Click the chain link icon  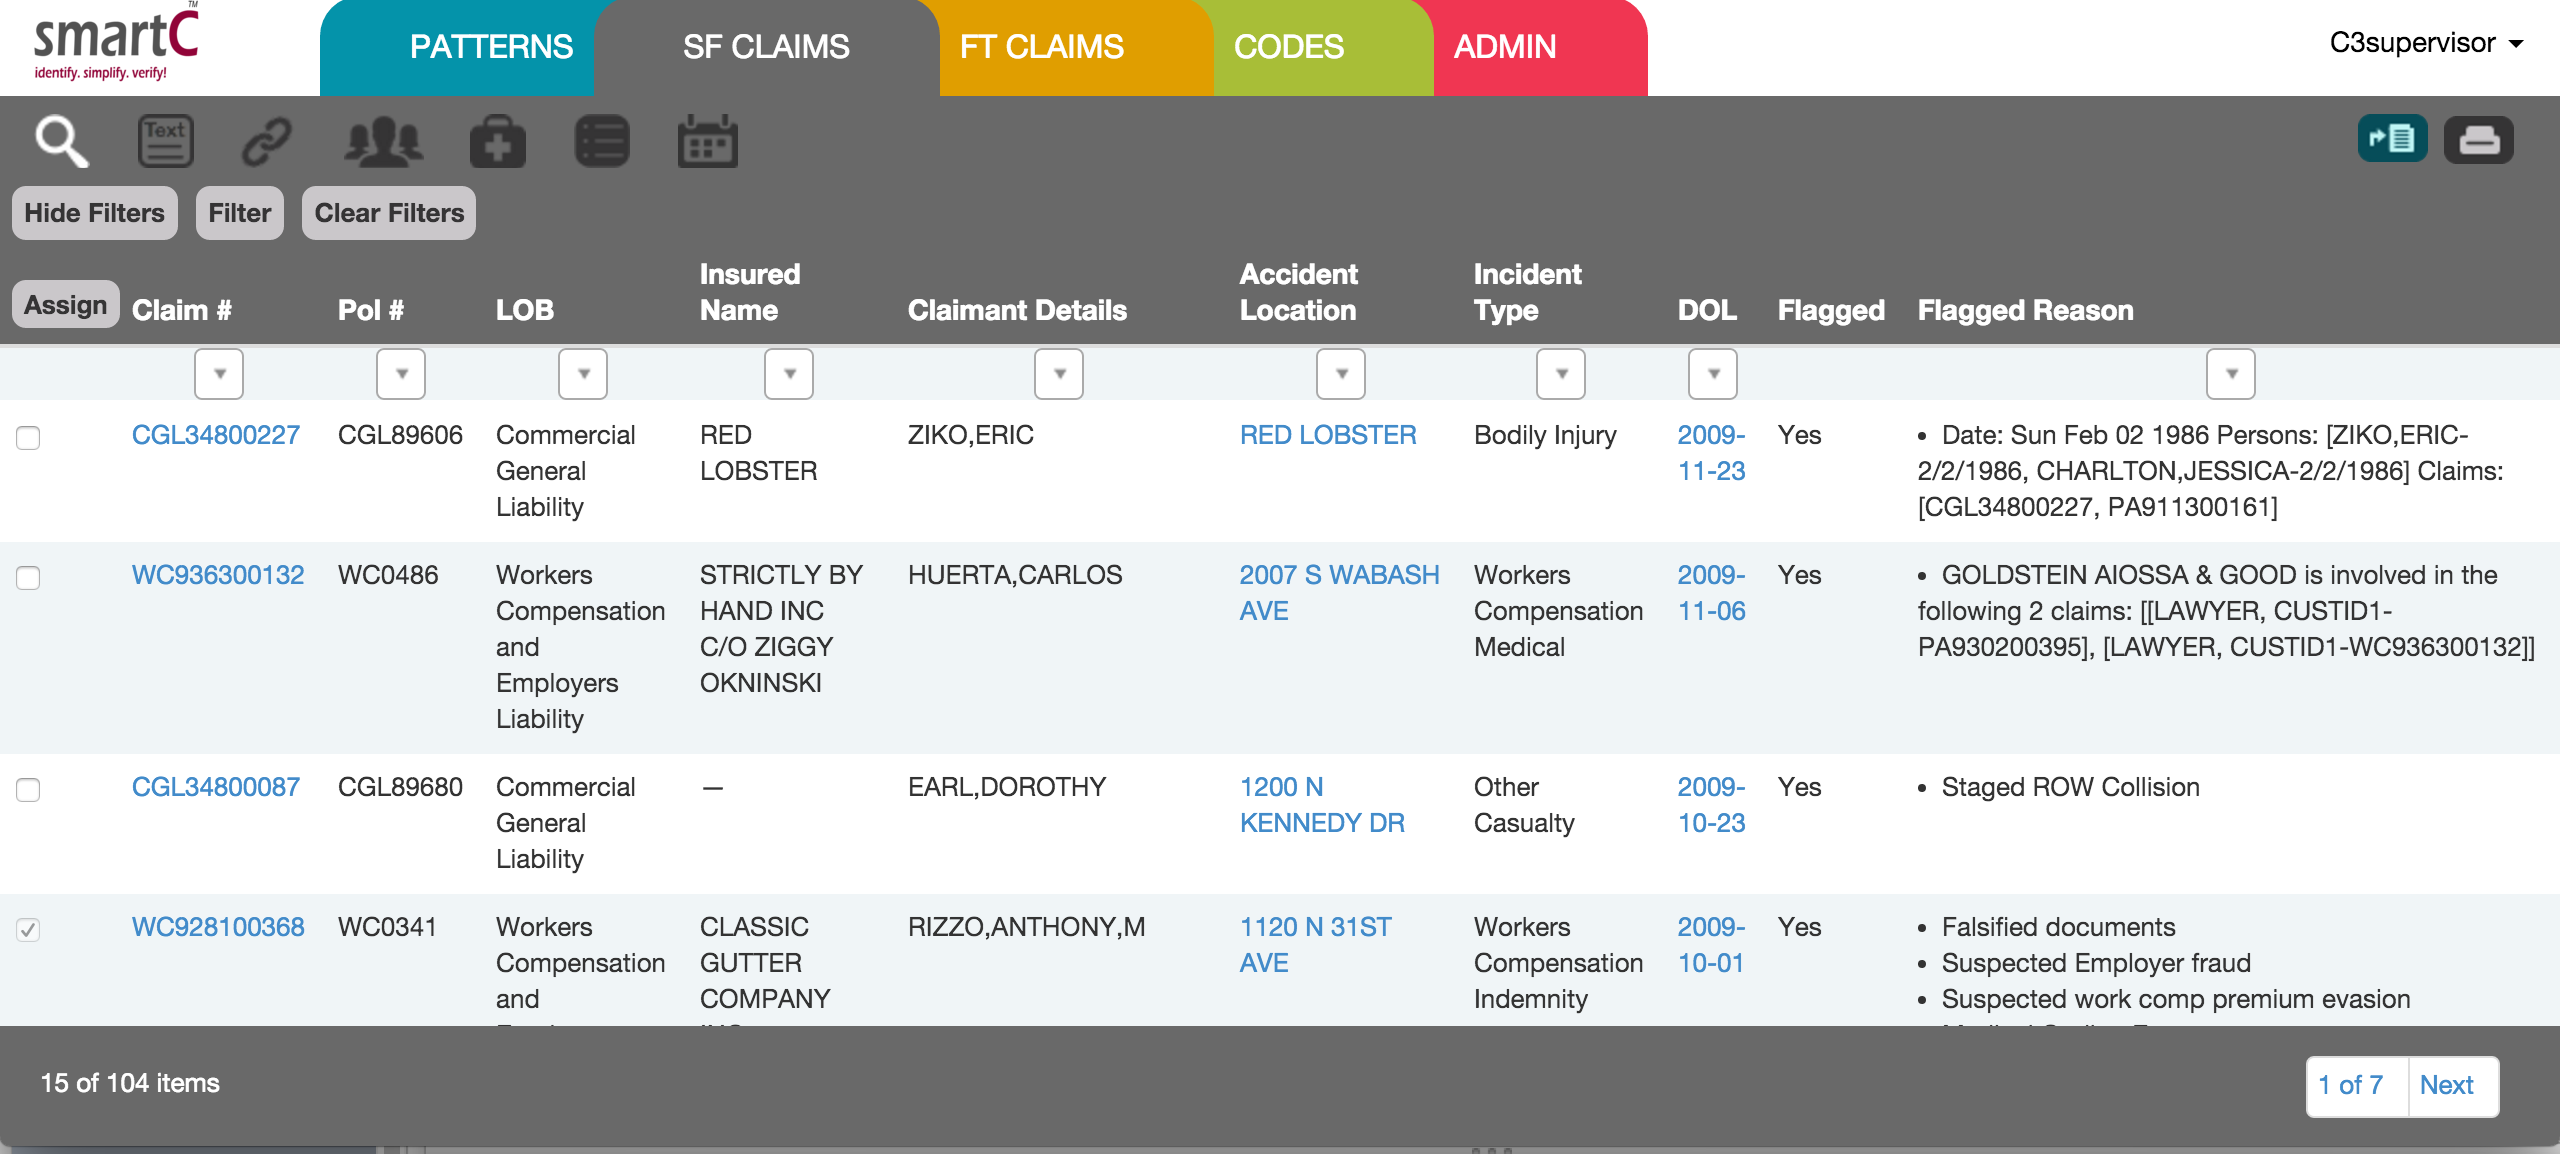pyautogui.click(x=267, y=141)
